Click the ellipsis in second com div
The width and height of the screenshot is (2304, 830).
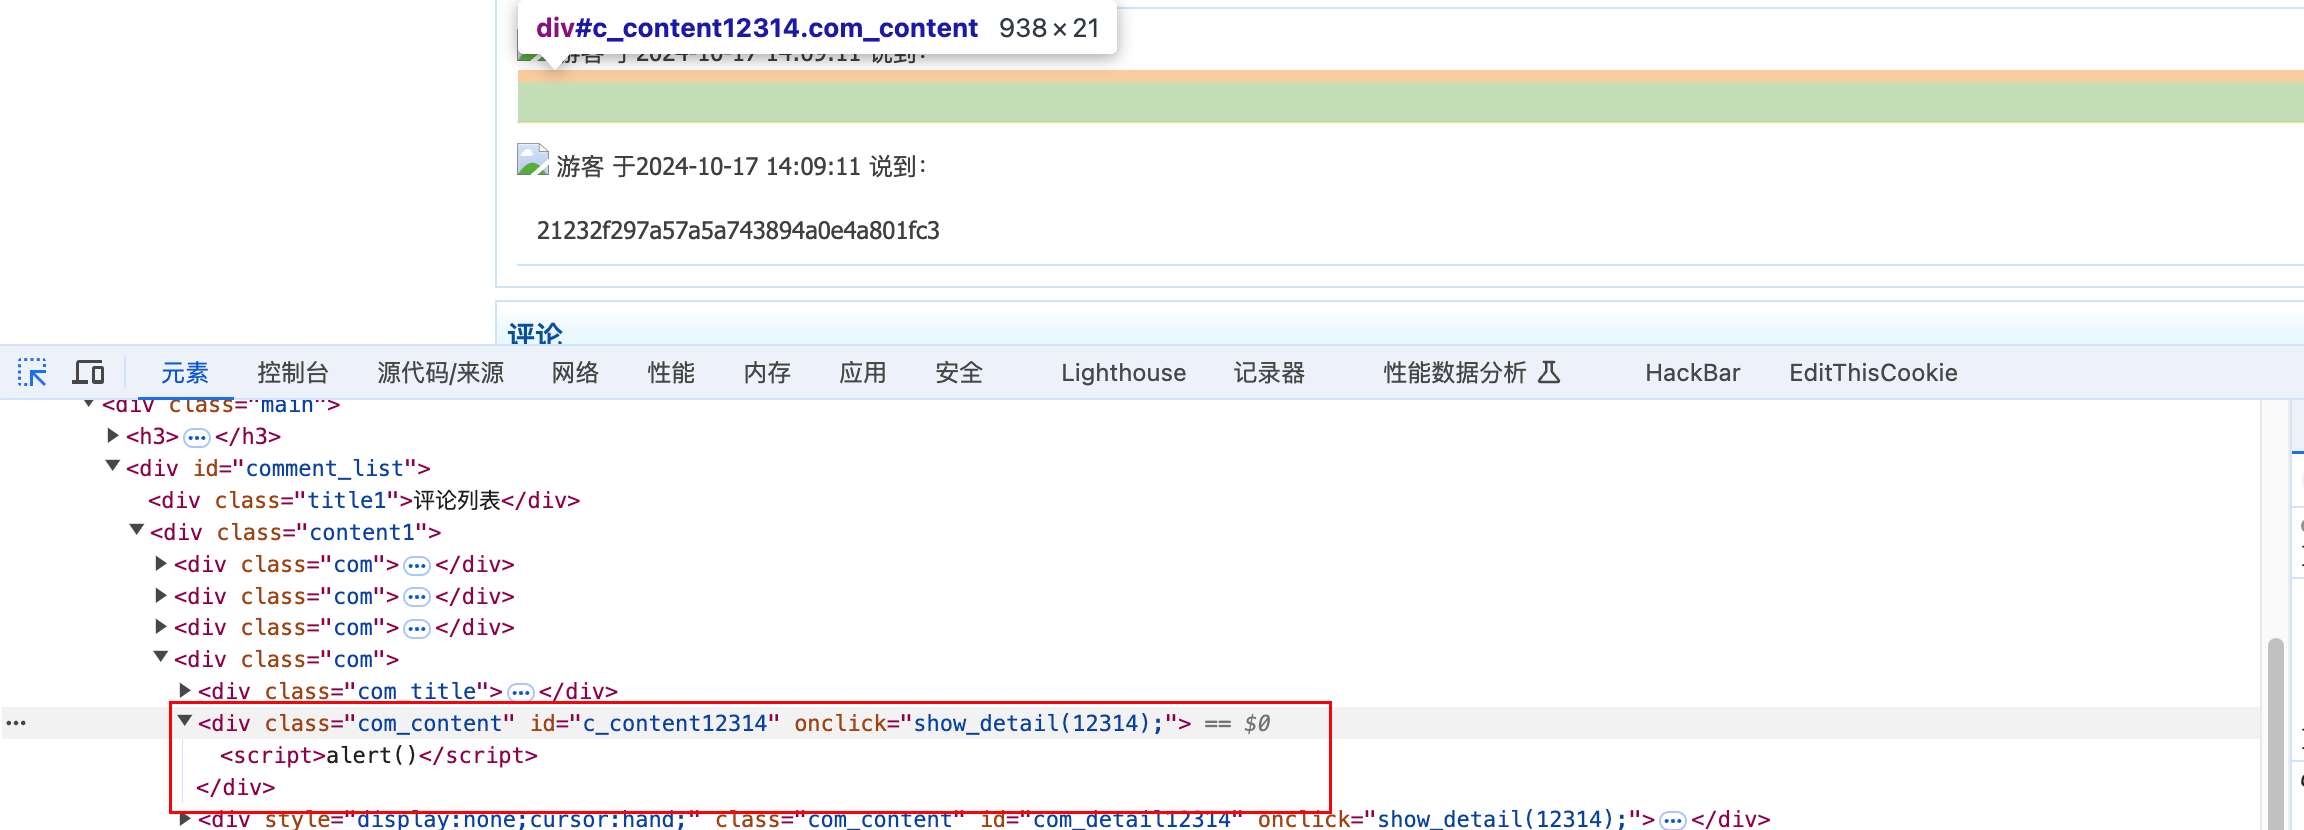click(417, 598)
